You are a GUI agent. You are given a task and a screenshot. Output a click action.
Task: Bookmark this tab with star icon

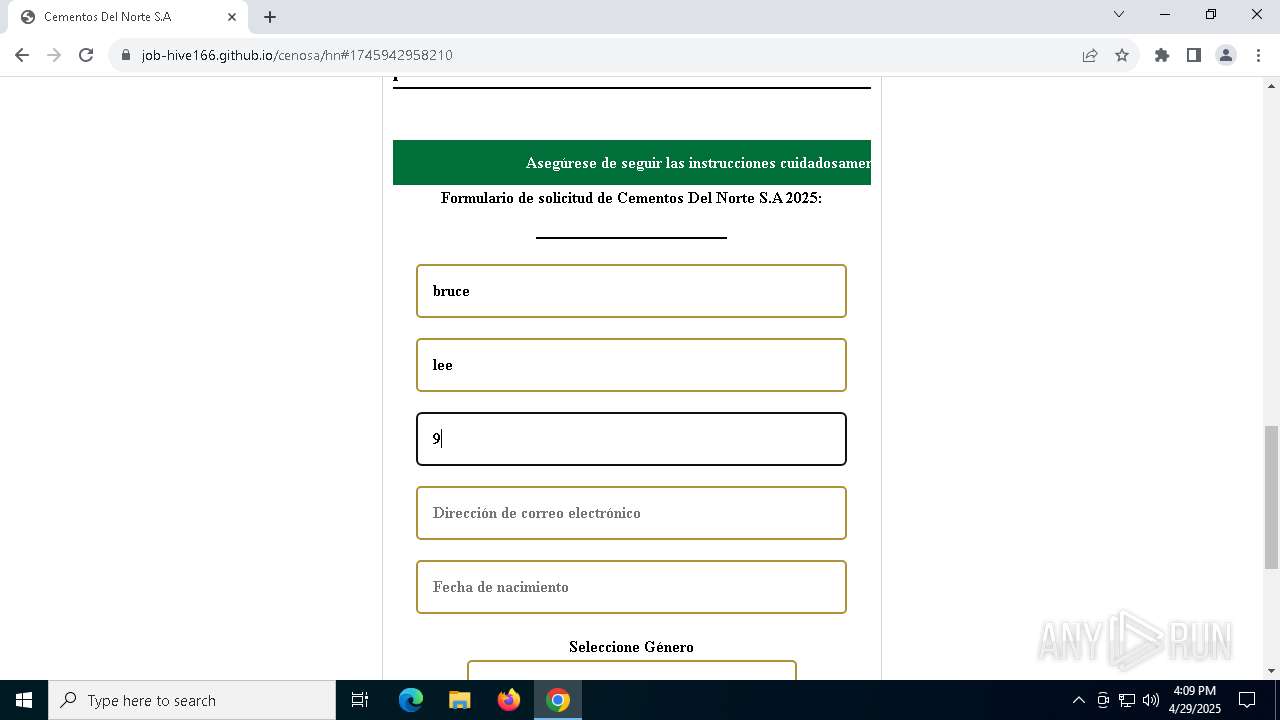point(1122,55)
